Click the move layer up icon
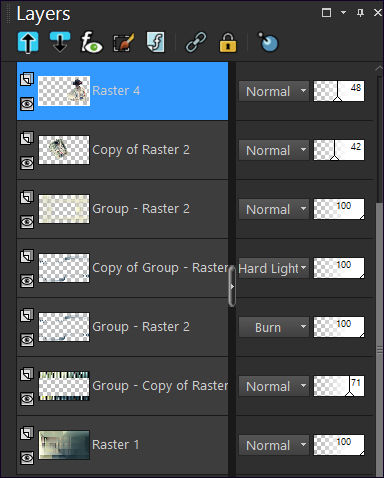Screen dimensions: 384x478 (x=28, y=43)
